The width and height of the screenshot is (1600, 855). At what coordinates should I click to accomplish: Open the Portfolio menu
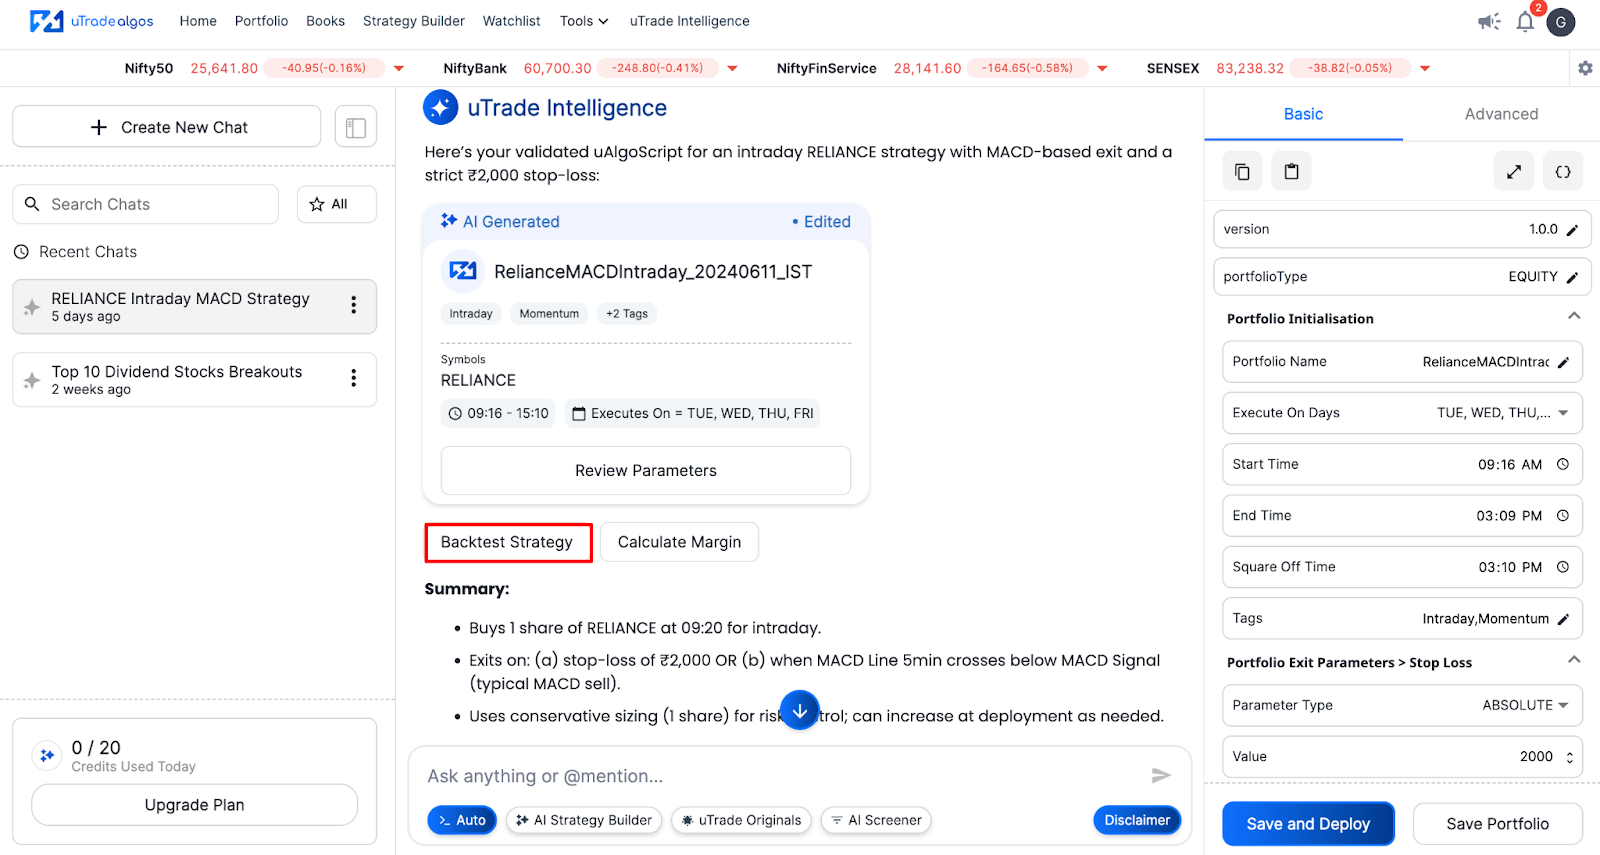coord(261,21)
